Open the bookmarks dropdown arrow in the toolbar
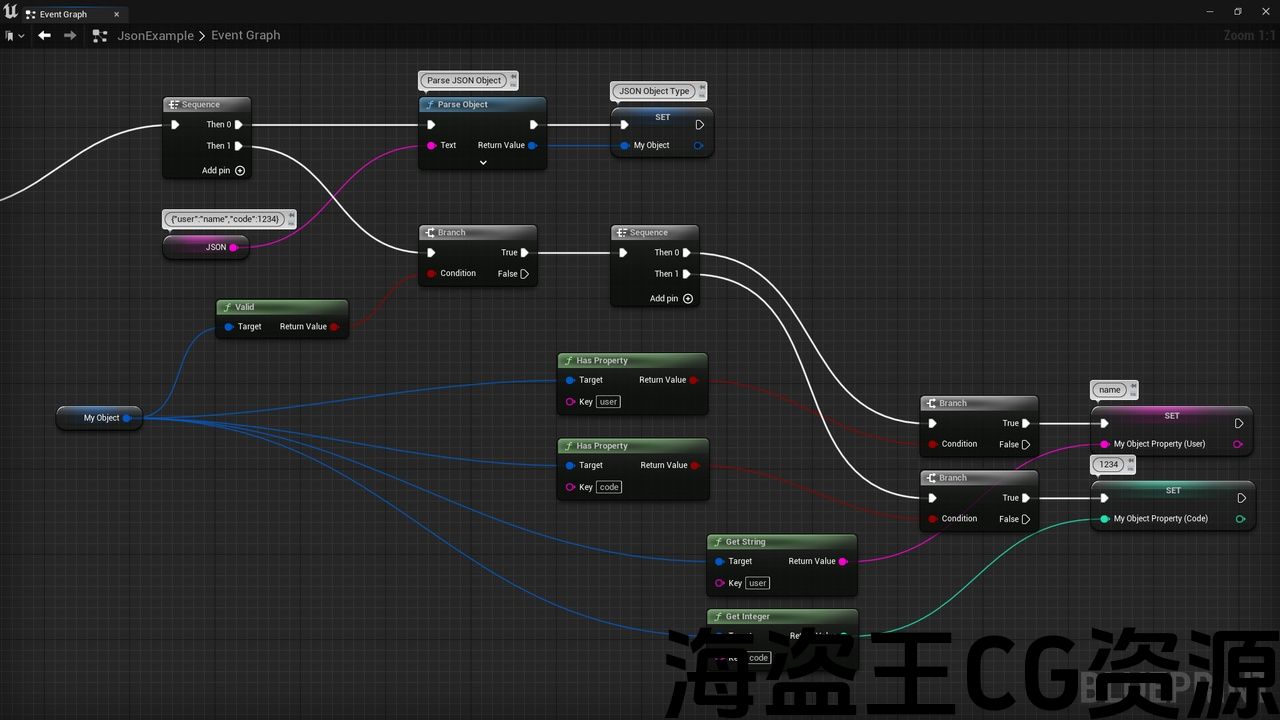Screen dimensions: 1280x720 (x=22, y=35)
